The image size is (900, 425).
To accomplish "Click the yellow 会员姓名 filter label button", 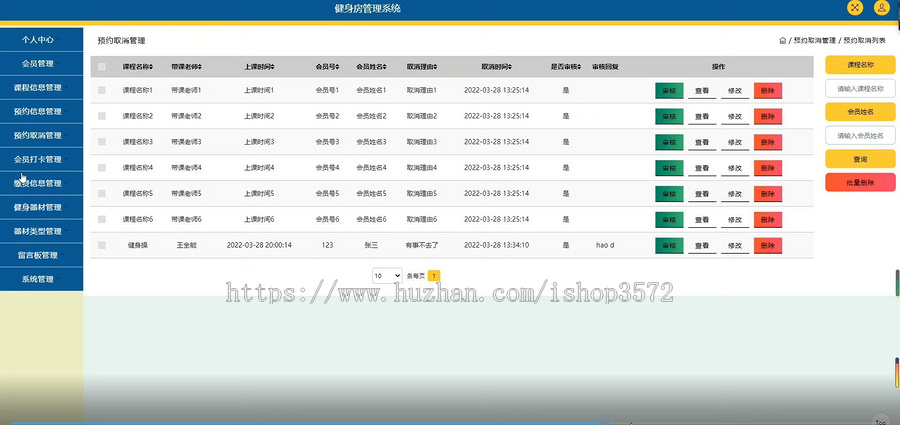I will point(860,111).
